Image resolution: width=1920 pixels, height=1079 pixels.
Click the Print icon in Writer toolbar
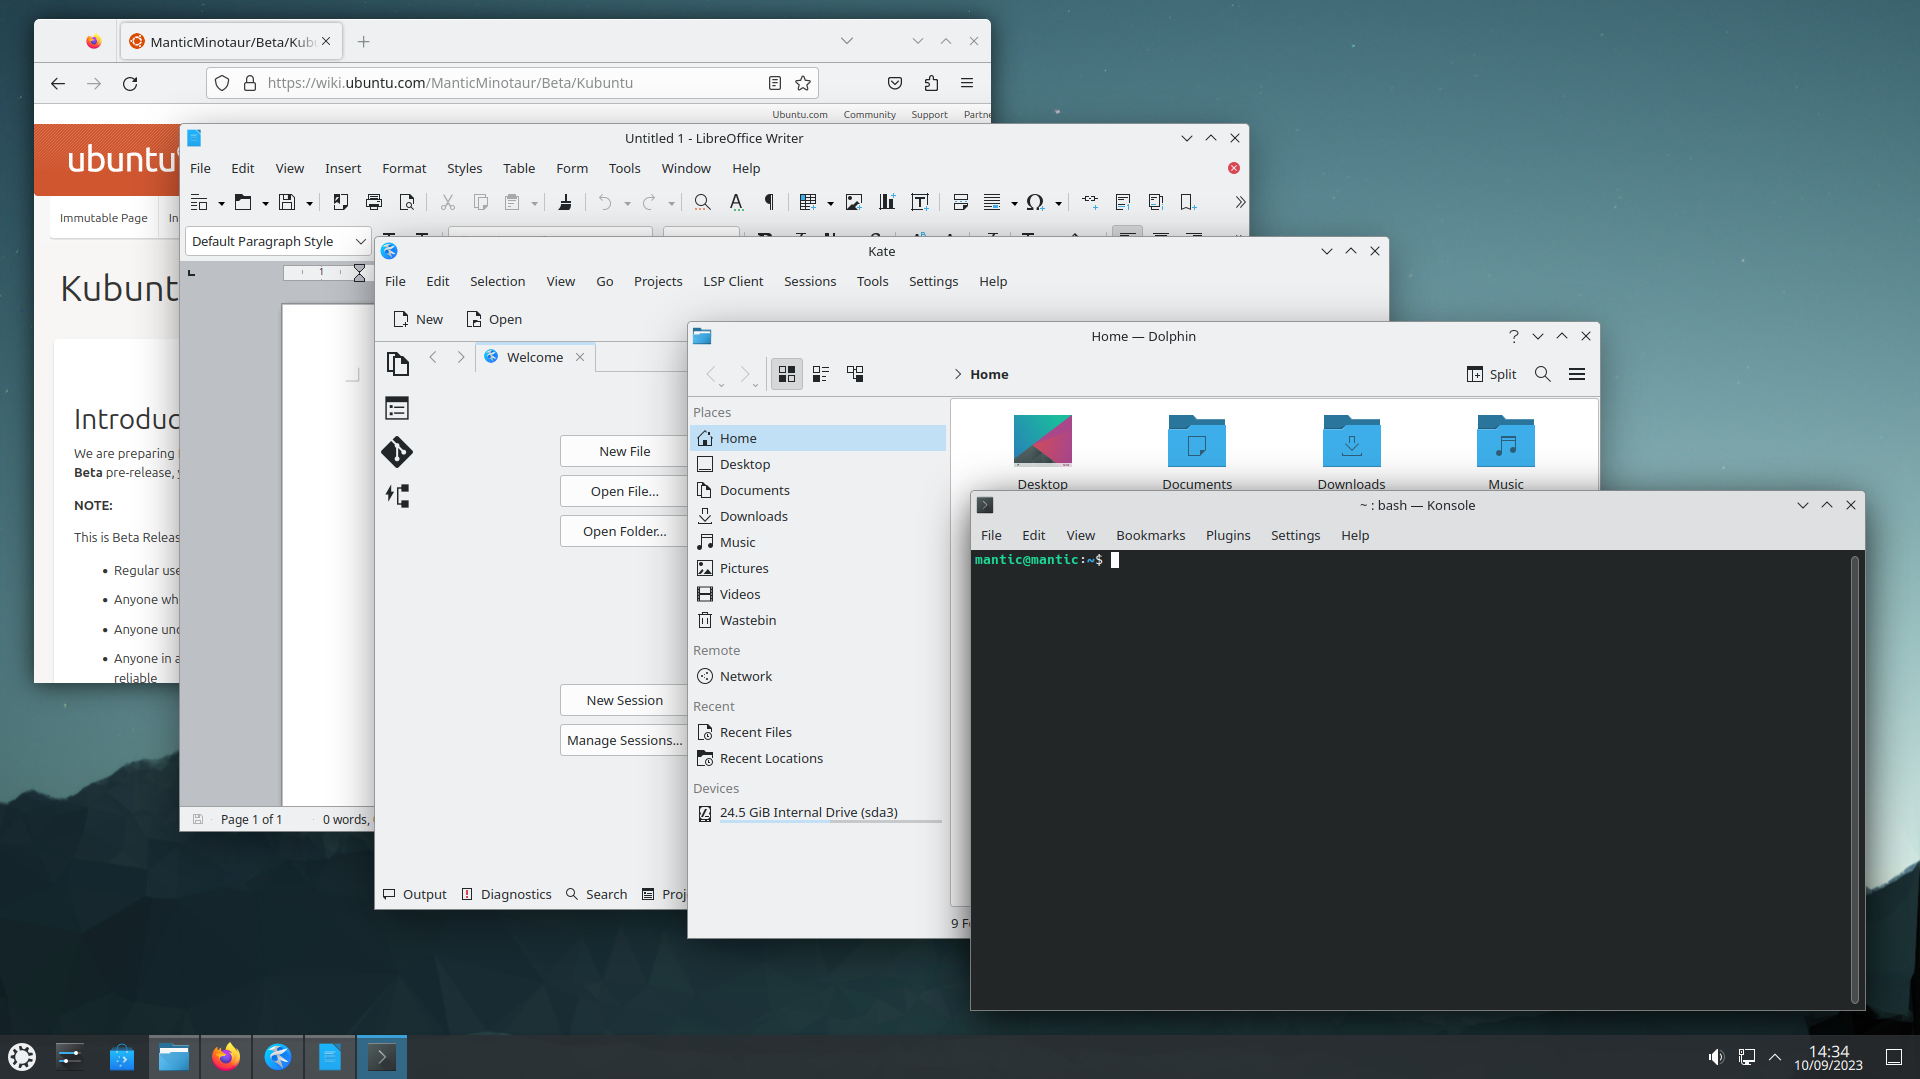pos(374,202)
